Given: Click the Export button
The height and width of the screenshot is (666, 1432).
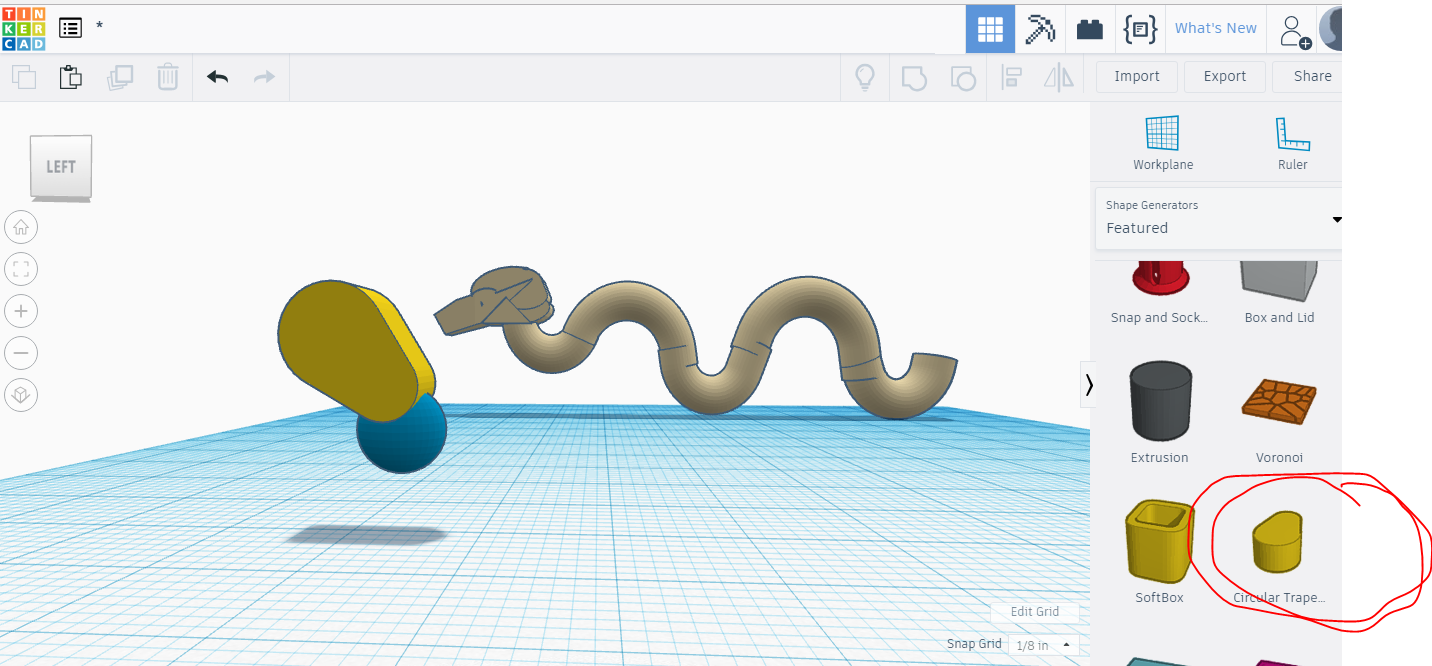Looking at the screenshot, I should click(1225, 76).
